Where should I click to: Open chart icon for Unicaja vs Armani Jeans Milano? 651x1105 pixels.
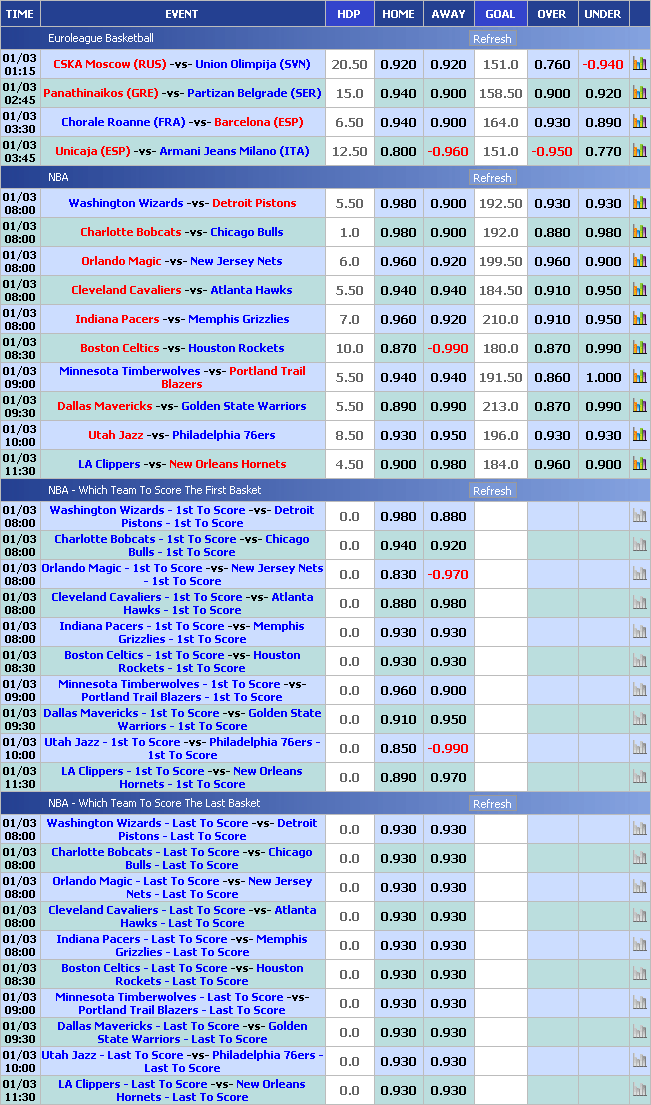[639, 151]
